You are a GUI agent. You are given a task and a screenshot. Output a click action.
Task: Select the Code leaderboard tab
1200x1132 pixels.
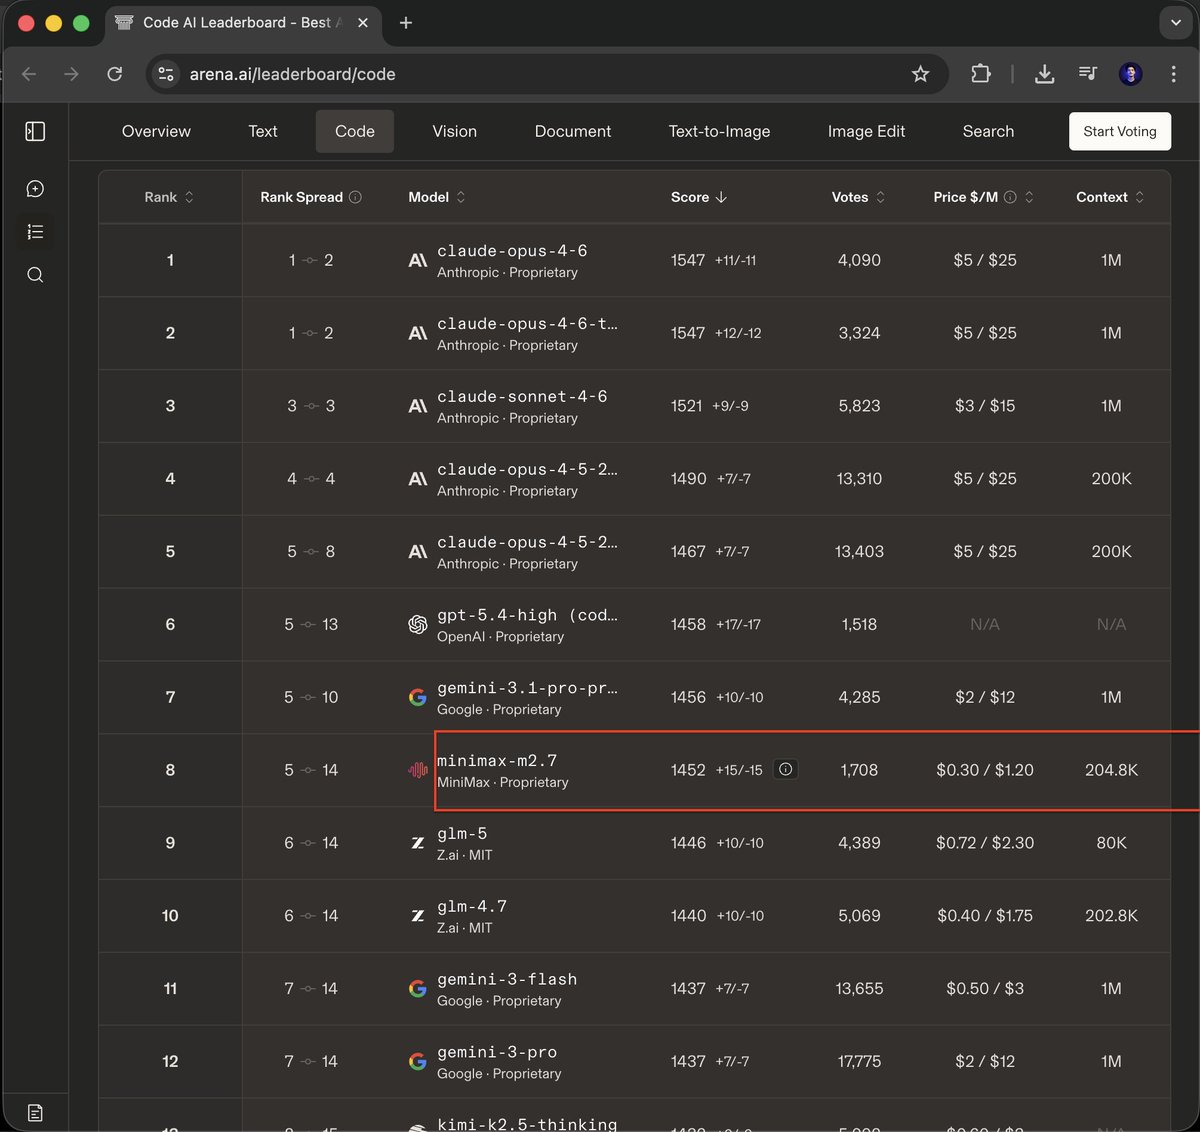[355, 131]
